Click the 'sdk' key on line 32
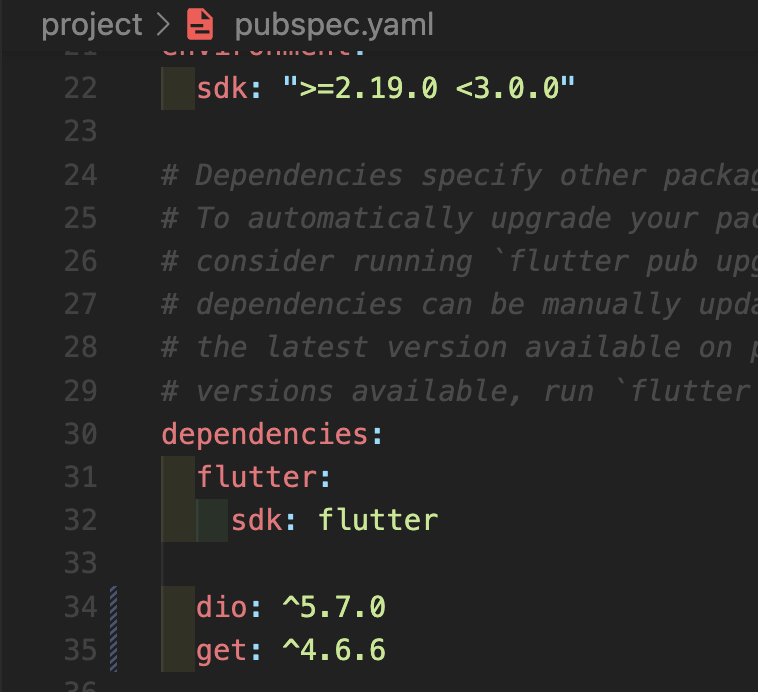Viewport: 758px width, 692px height. tap(257, 521)
